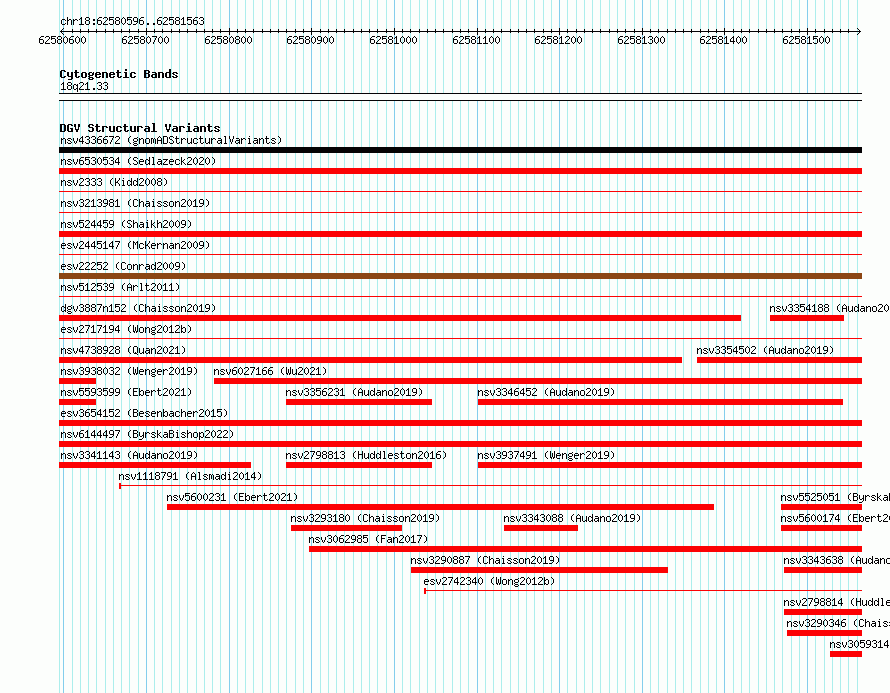Click ruler coordinate 62581000
This screenshot has width=890, height=693.
(x=393, y=40)
